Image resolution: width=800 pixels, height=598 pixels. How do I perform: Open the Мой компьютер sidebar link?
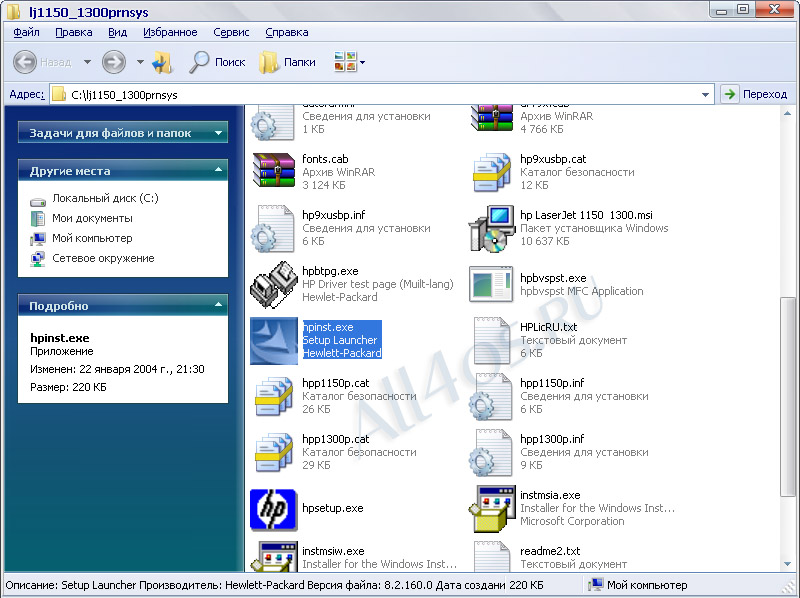point(92,238)
